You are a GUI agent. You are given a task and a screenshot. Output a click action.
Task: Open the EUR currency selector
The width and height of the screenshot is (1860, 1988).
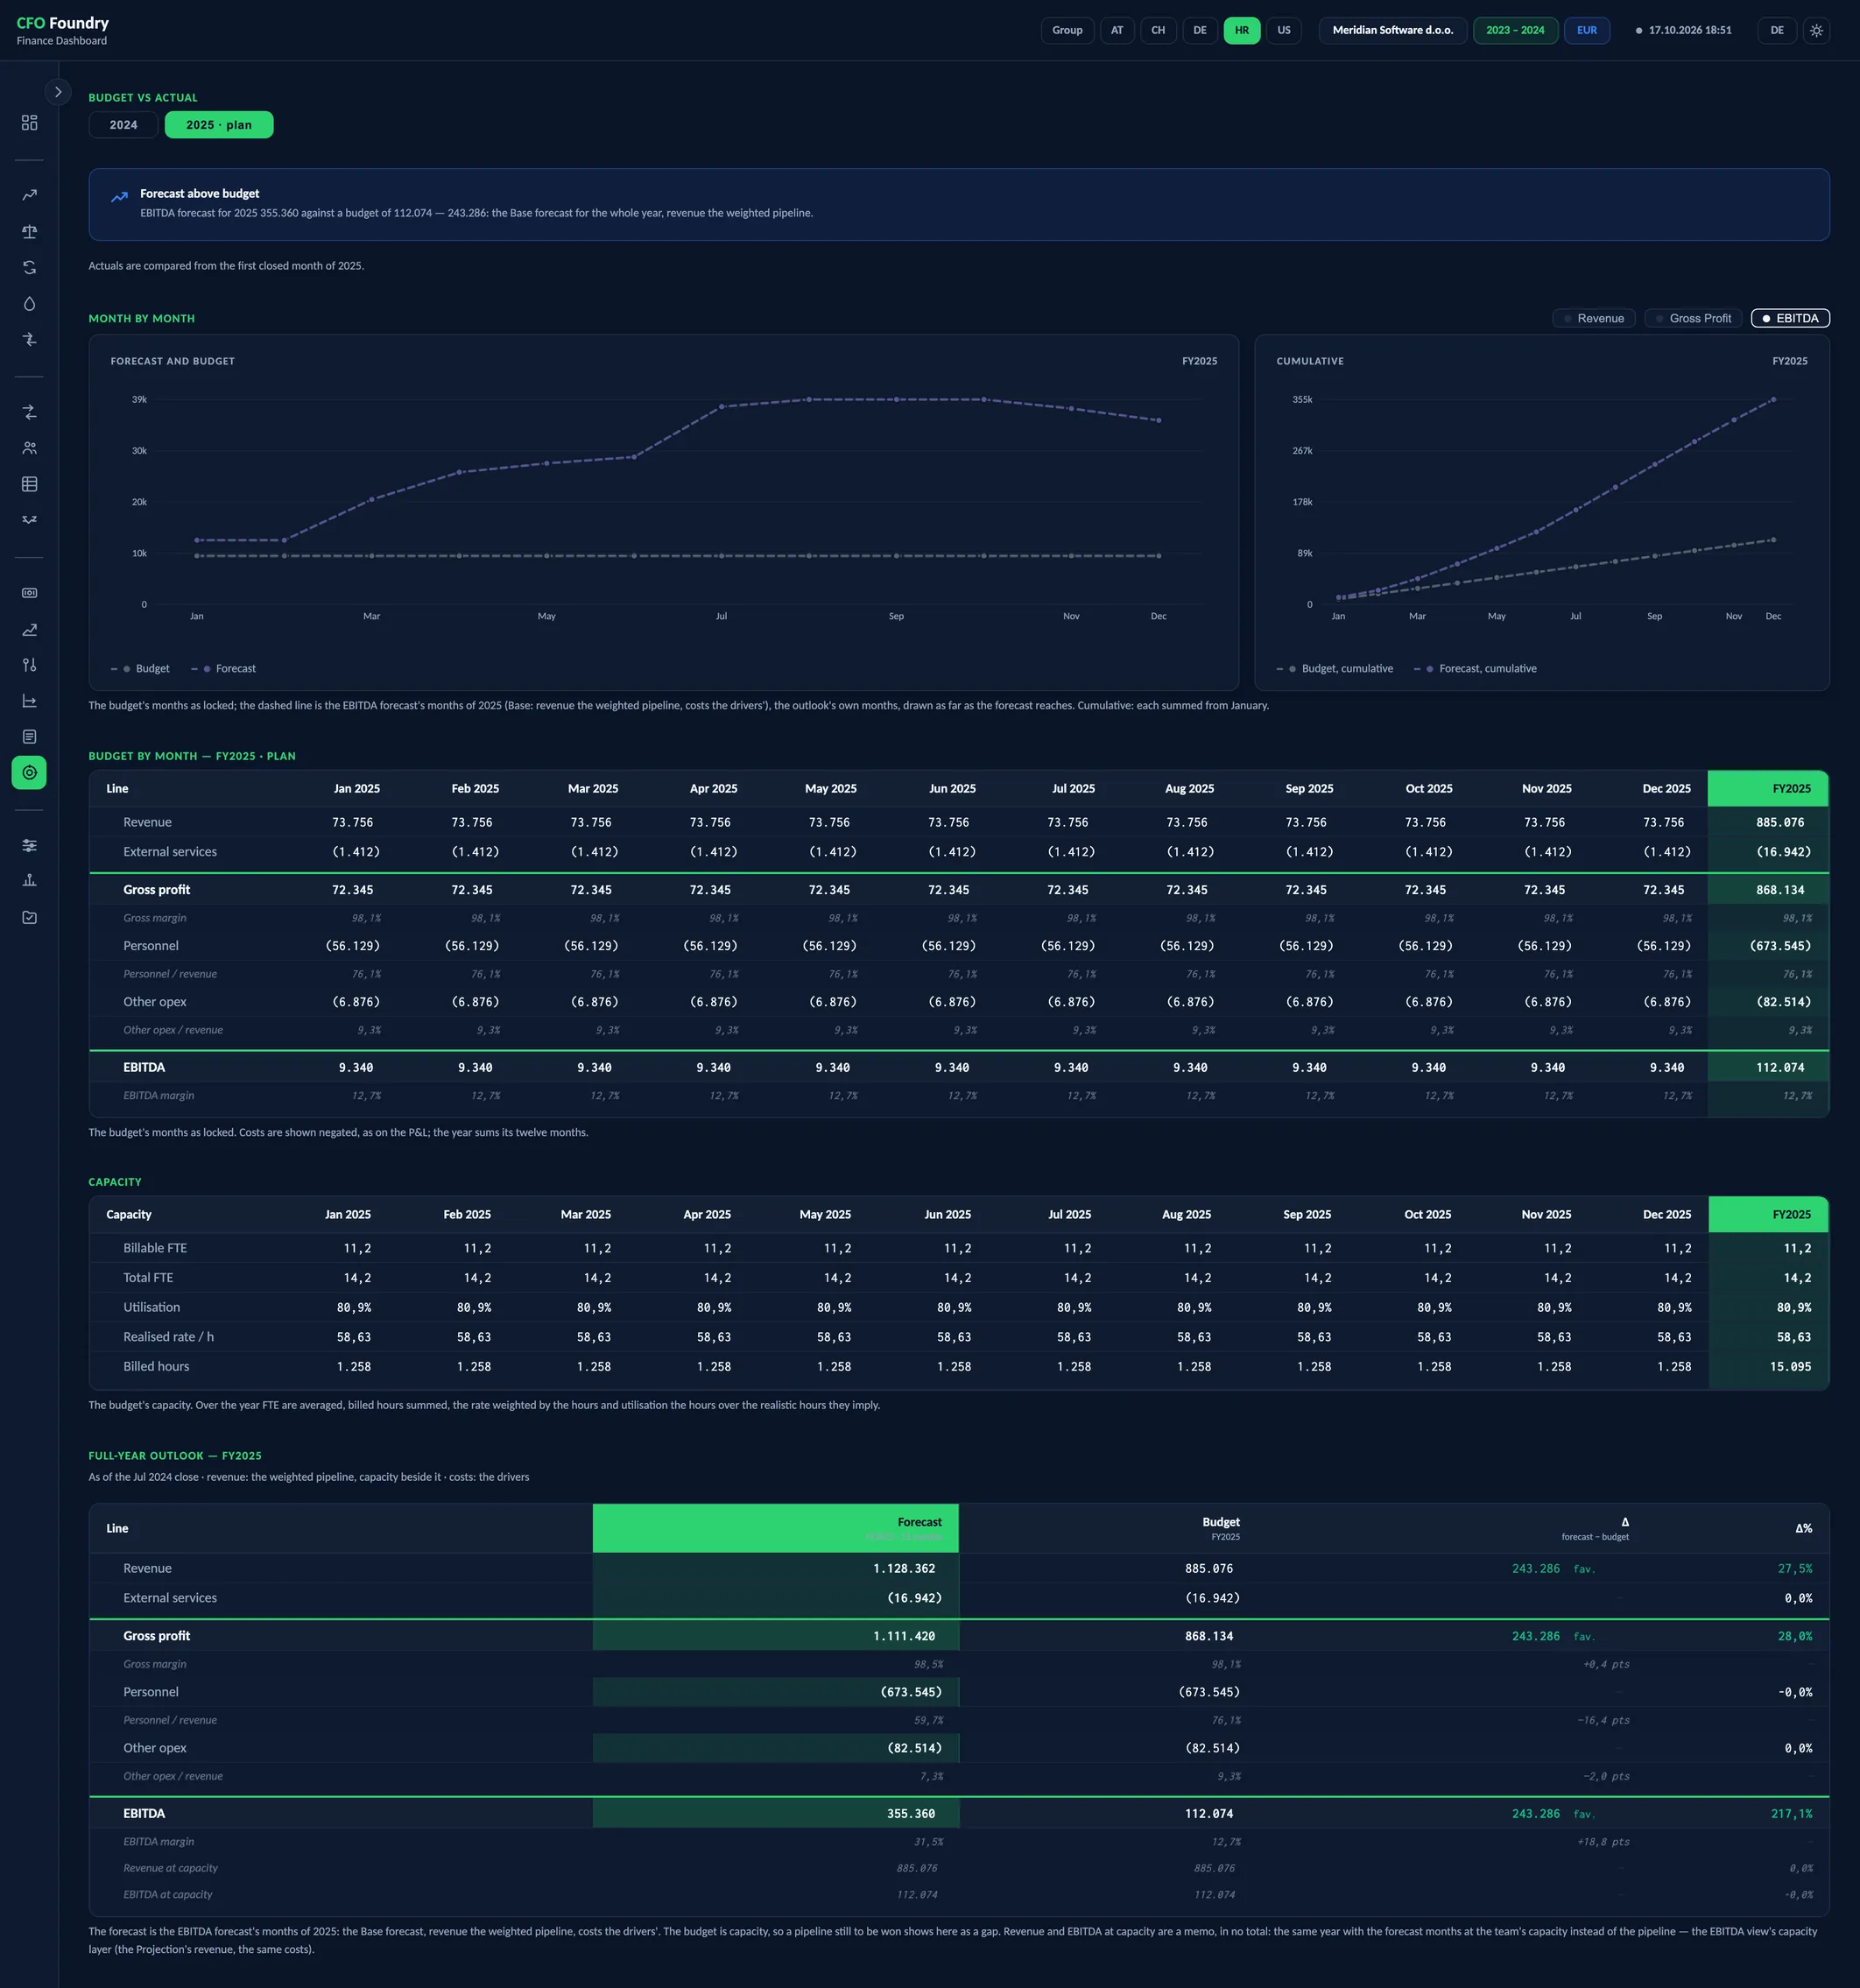click(x=1587, y=30)
